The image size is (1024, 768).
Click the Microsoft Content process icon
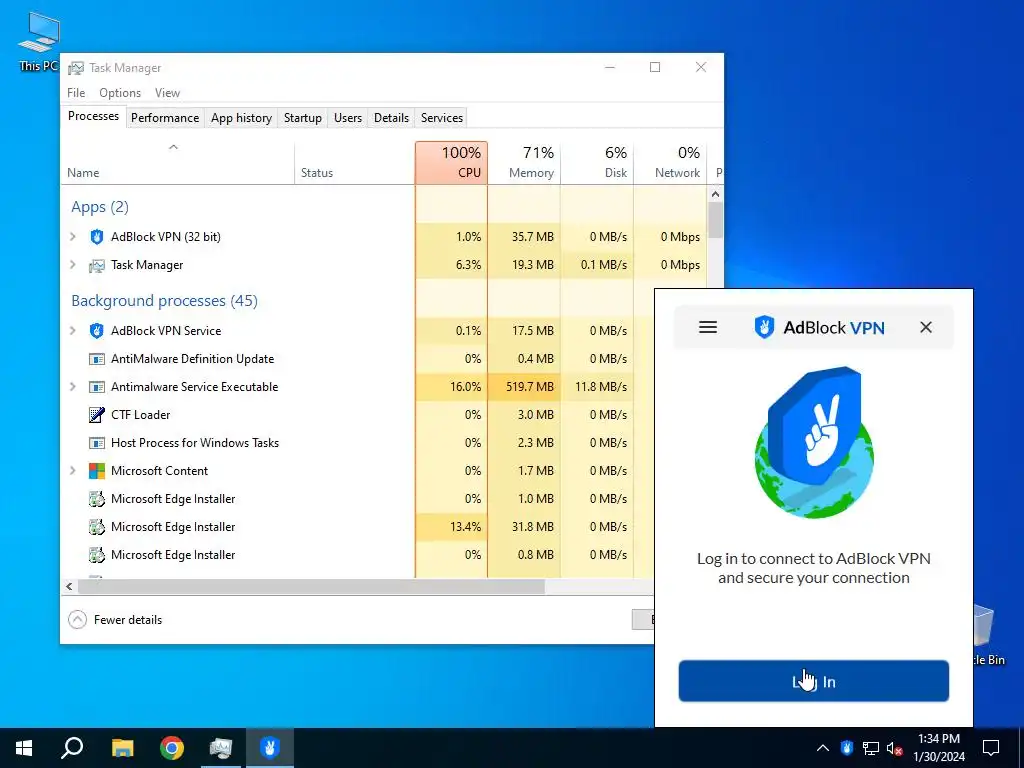tap(97, 471)
